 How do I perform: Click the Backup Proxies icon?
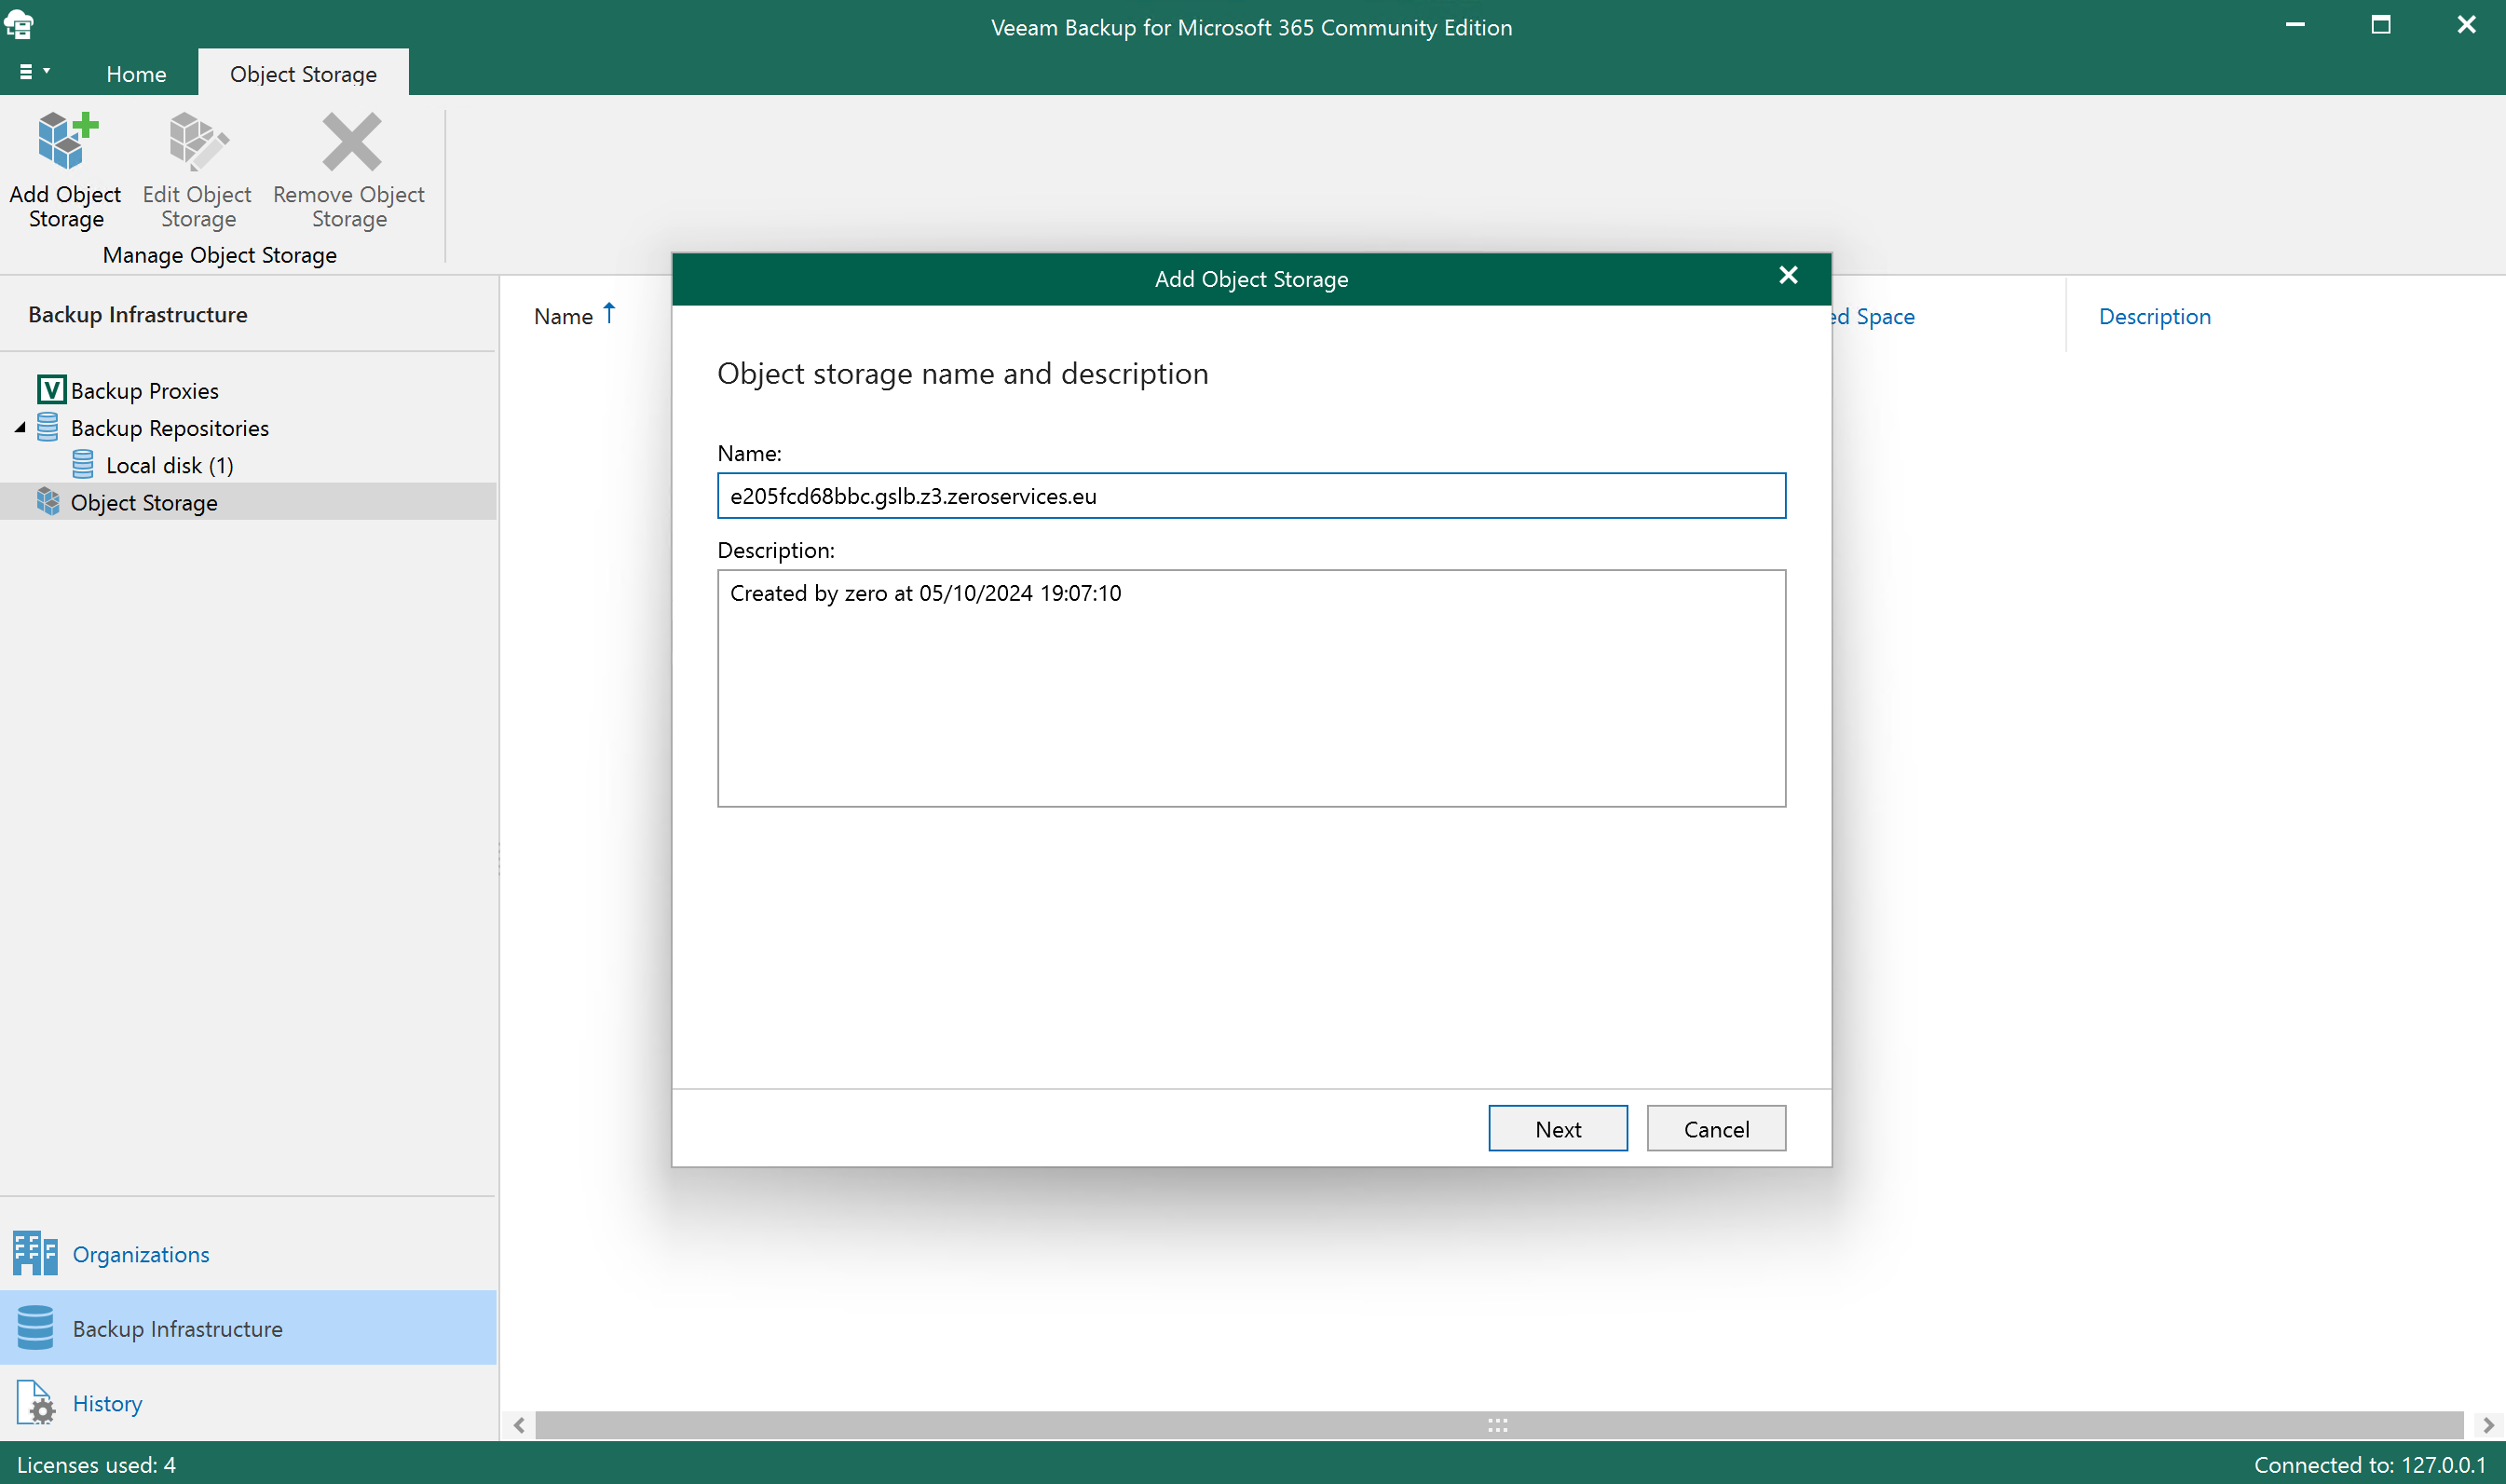click(52, 389)
